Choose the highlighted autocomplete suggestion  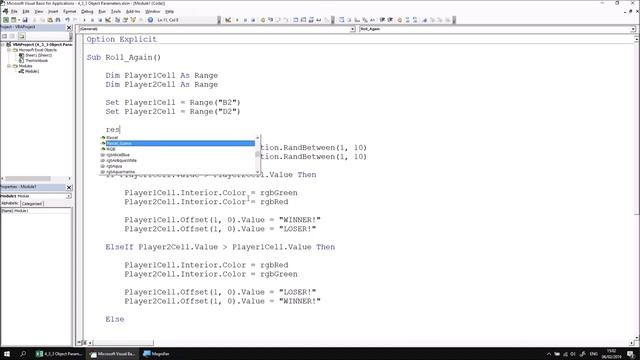click(178, 143)
